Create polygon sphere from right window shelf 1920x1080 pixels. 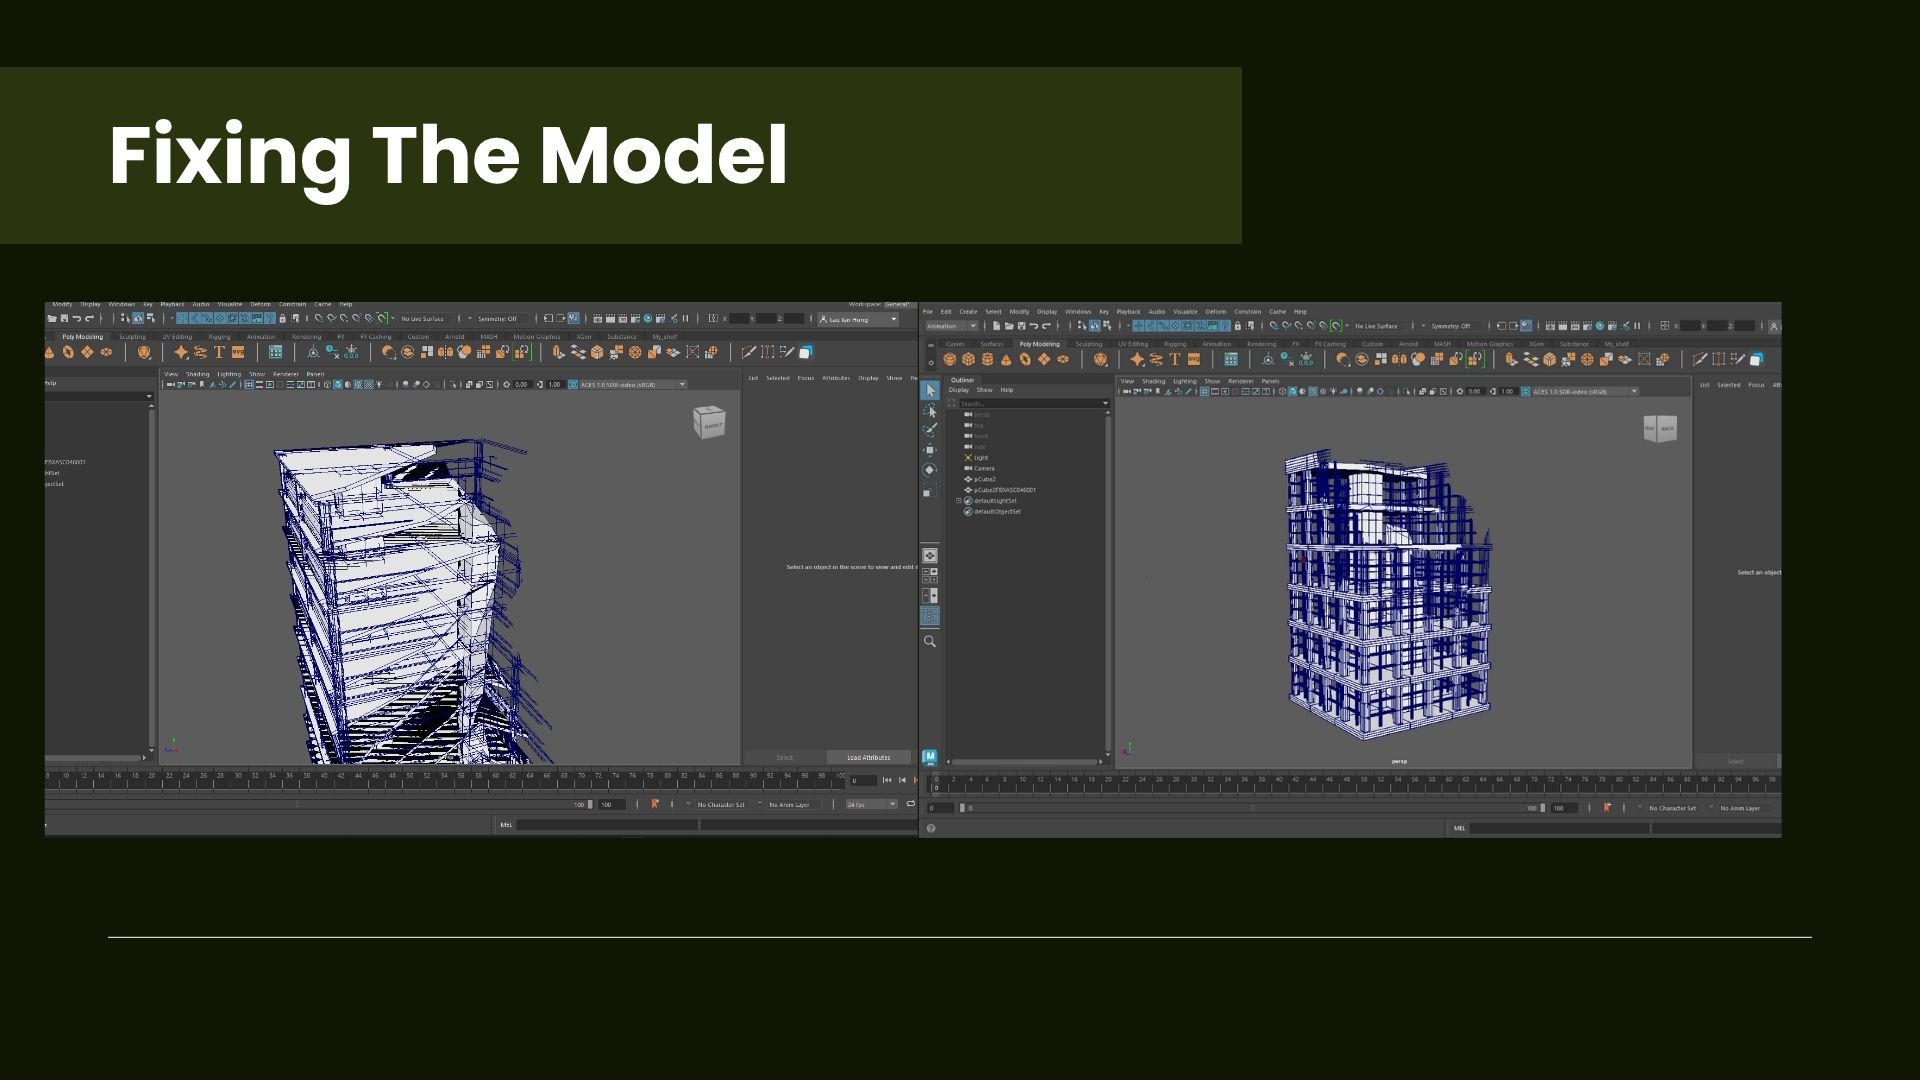click(950, 359)
